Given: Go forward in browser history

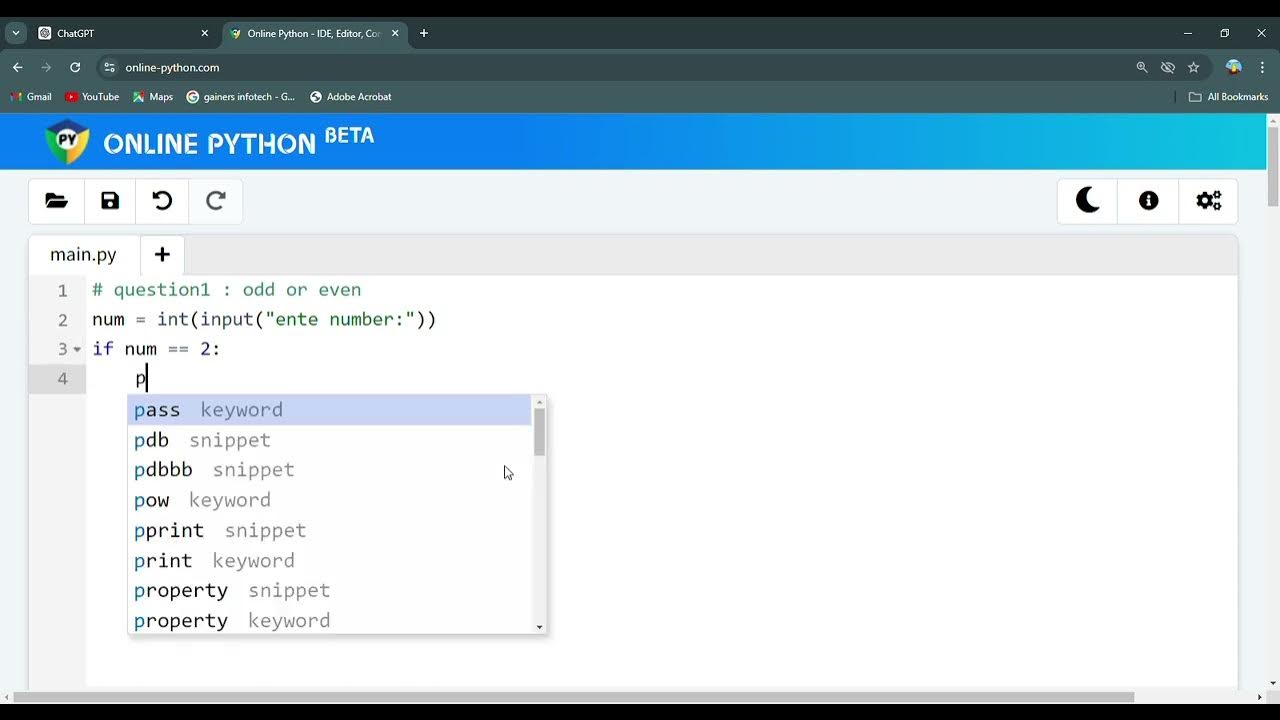Looking at the screenshot, I should (x=46, y=67).
